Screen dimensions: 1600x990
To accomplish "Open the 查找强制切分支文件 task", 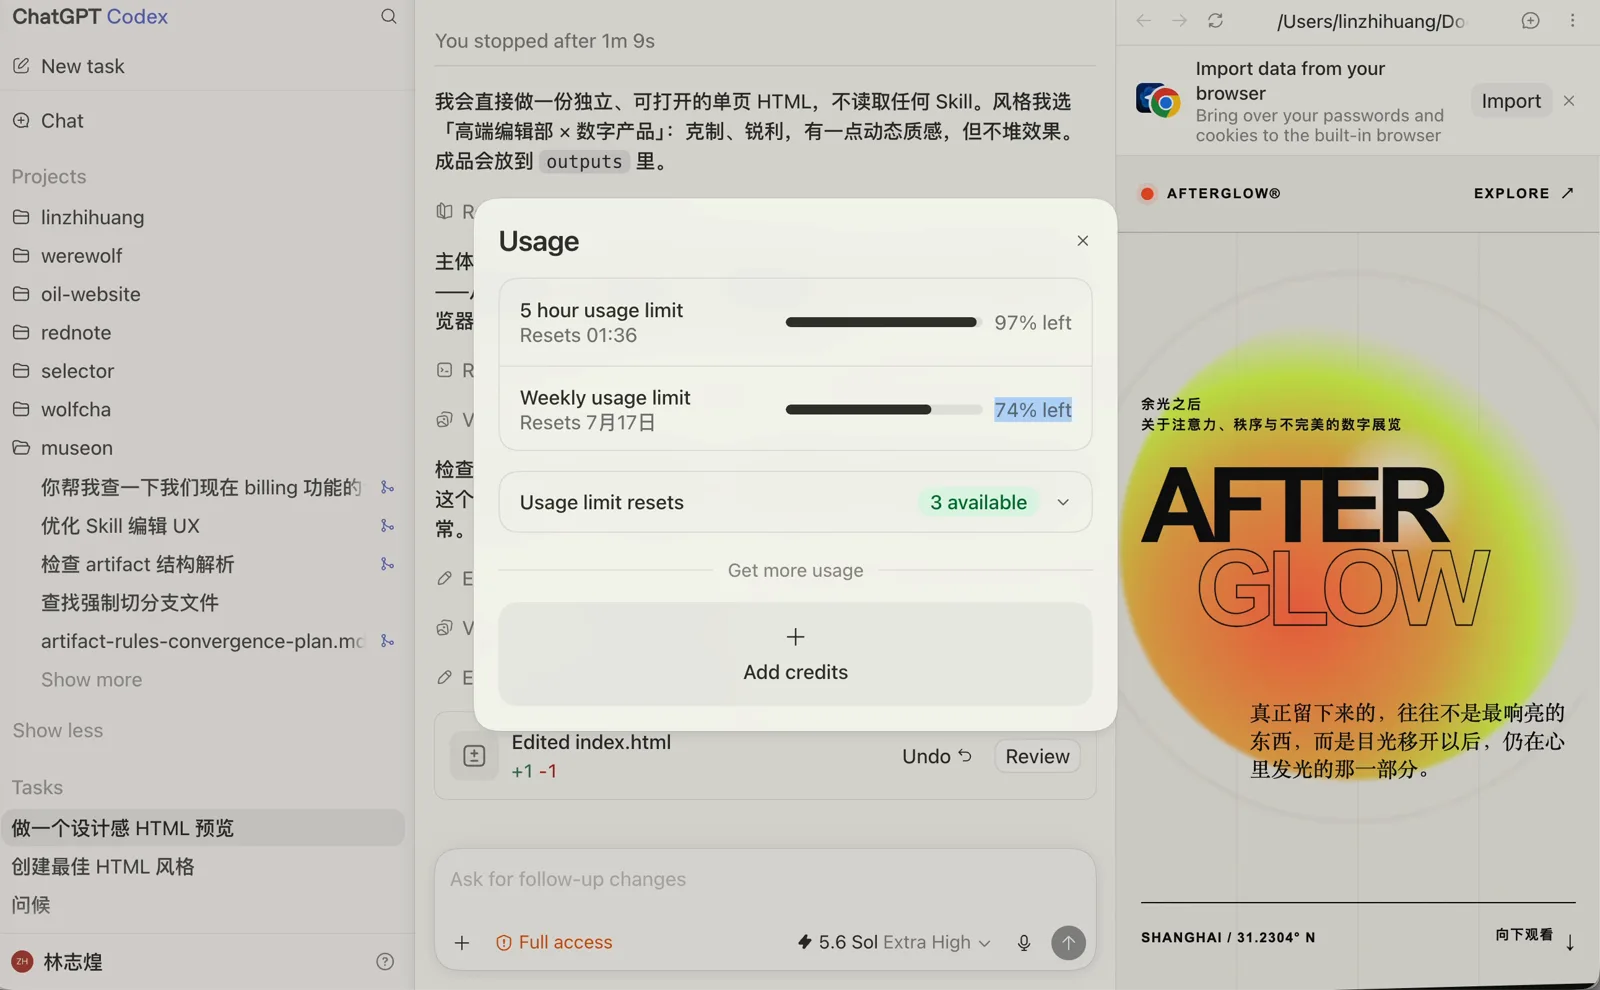I will [x=130, y=603].
